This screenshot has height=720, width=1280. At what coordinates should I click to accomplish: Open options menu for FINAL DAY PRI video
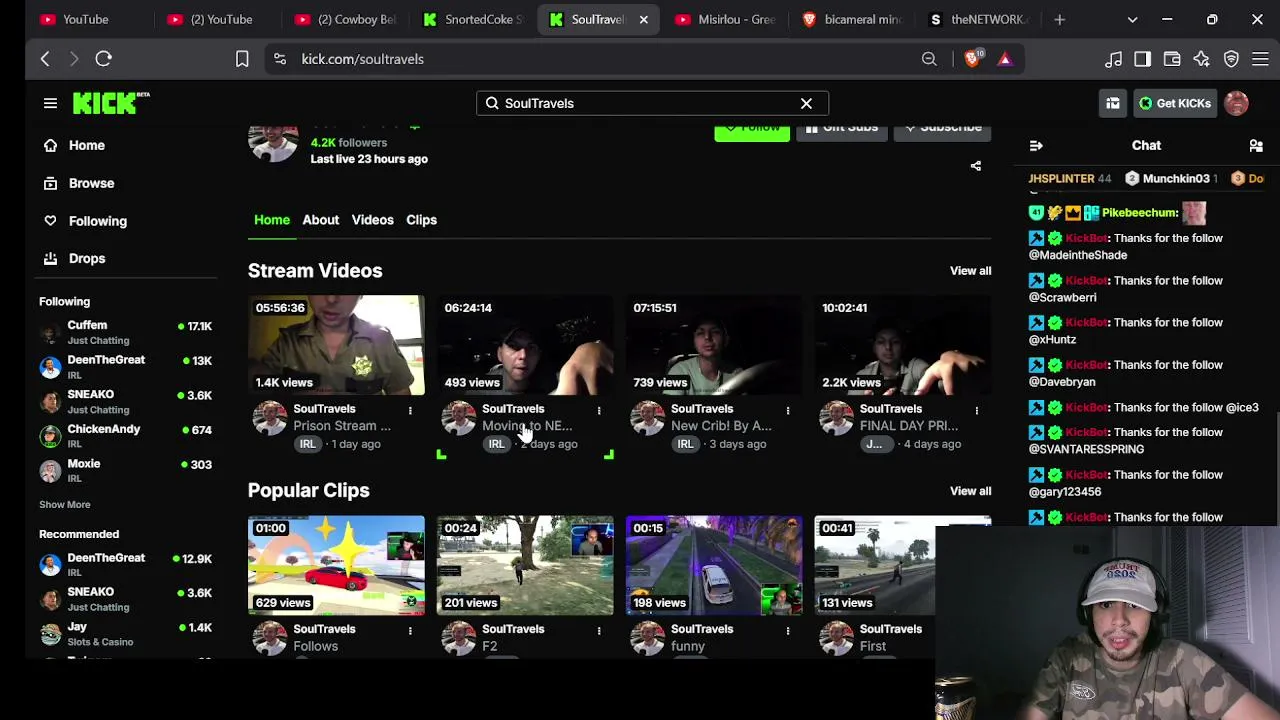(977, 410)
